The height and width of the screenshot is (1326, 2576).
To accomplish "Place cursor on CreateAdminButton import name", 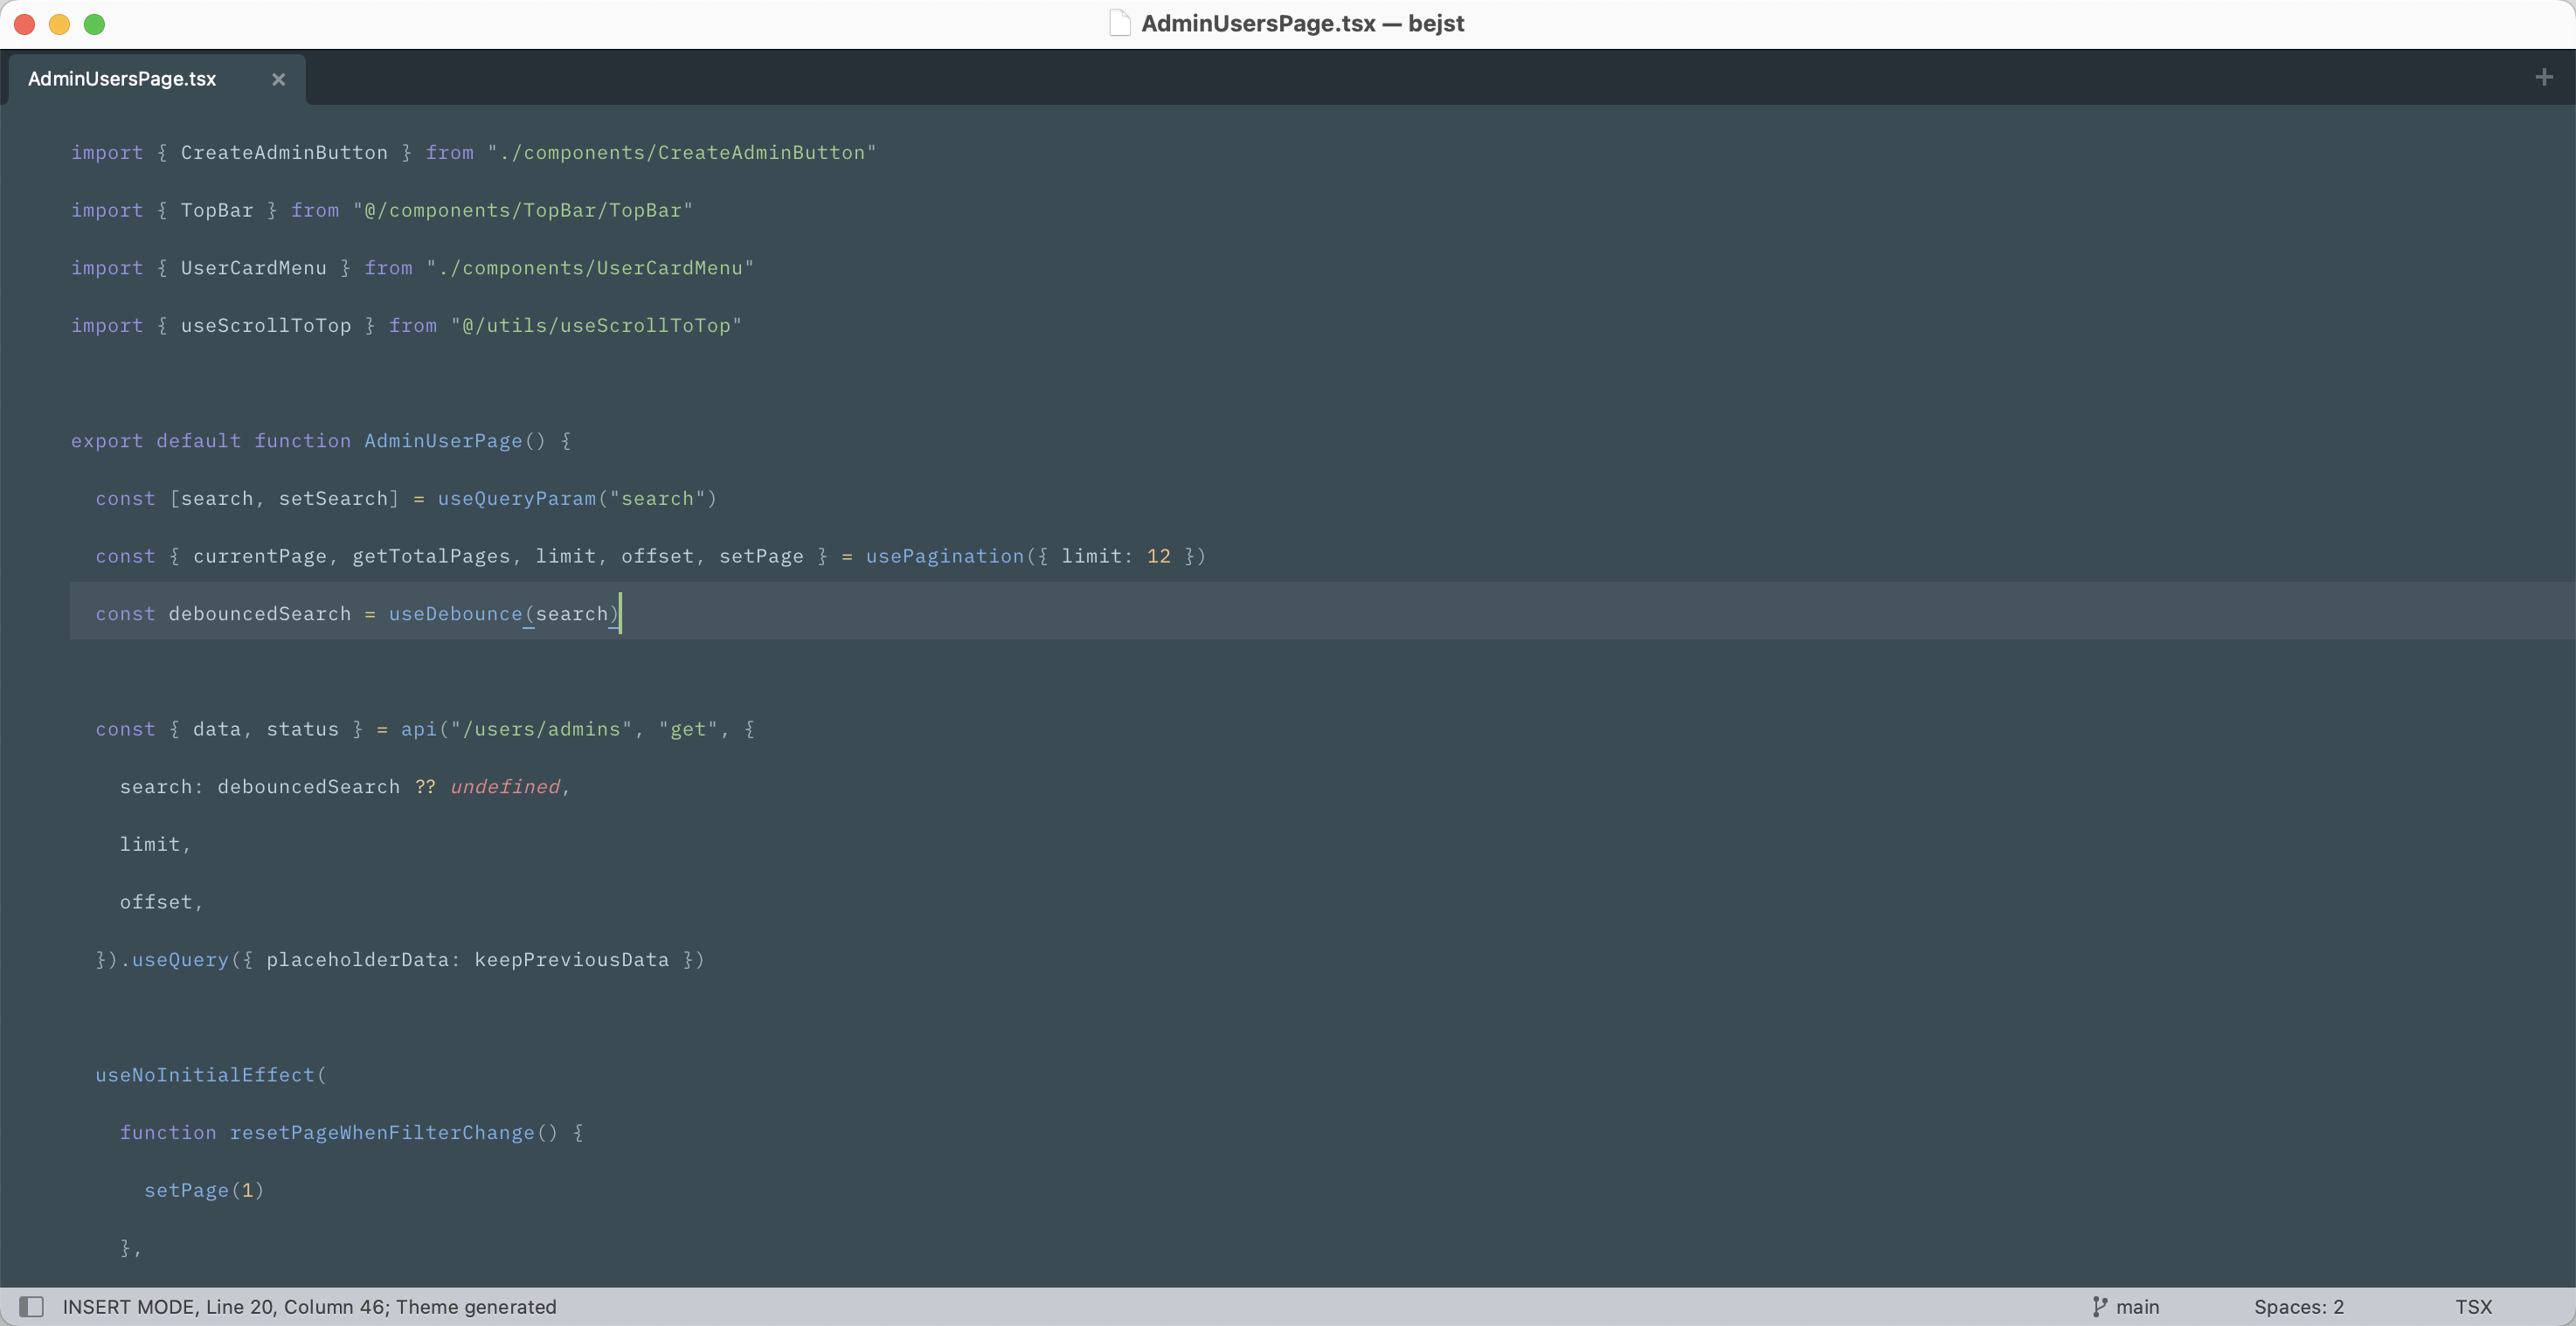I will (x=284, y=152).
